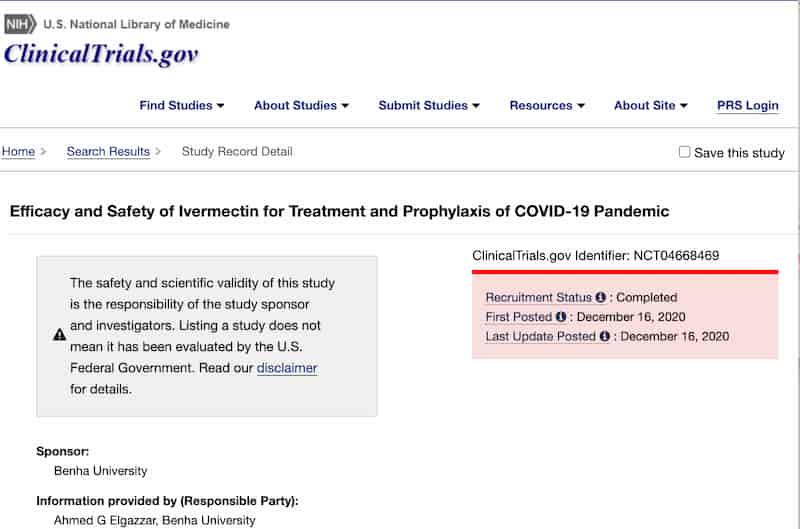
Task: Open the ClinicalTrials.gov logo homepage
Action: pos(101,54)
